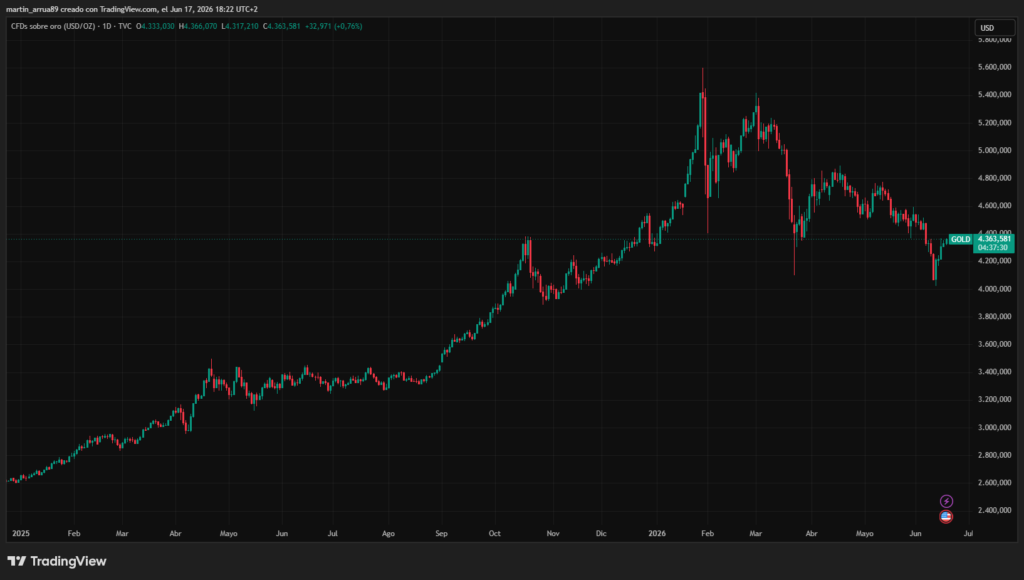1024x580 pixels.
Task: Click the GOLD symbol label
Action: [960, 239]
